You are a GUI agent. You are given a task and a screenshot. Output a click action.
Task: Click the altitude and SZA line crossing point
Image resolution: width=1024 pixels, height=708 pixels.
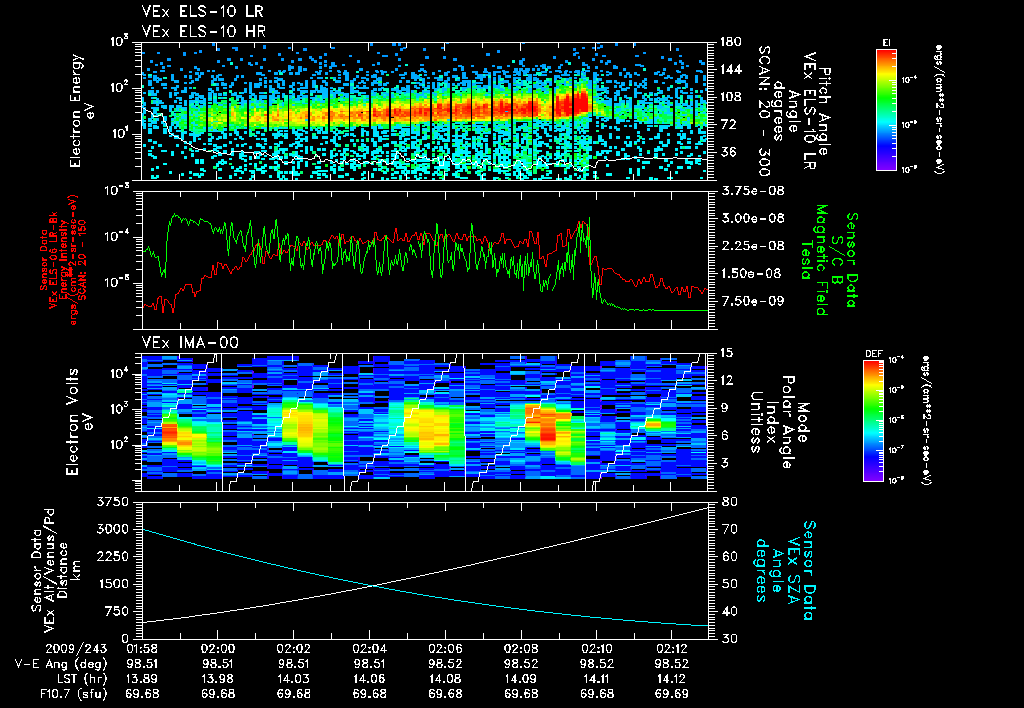coord(373,585)
